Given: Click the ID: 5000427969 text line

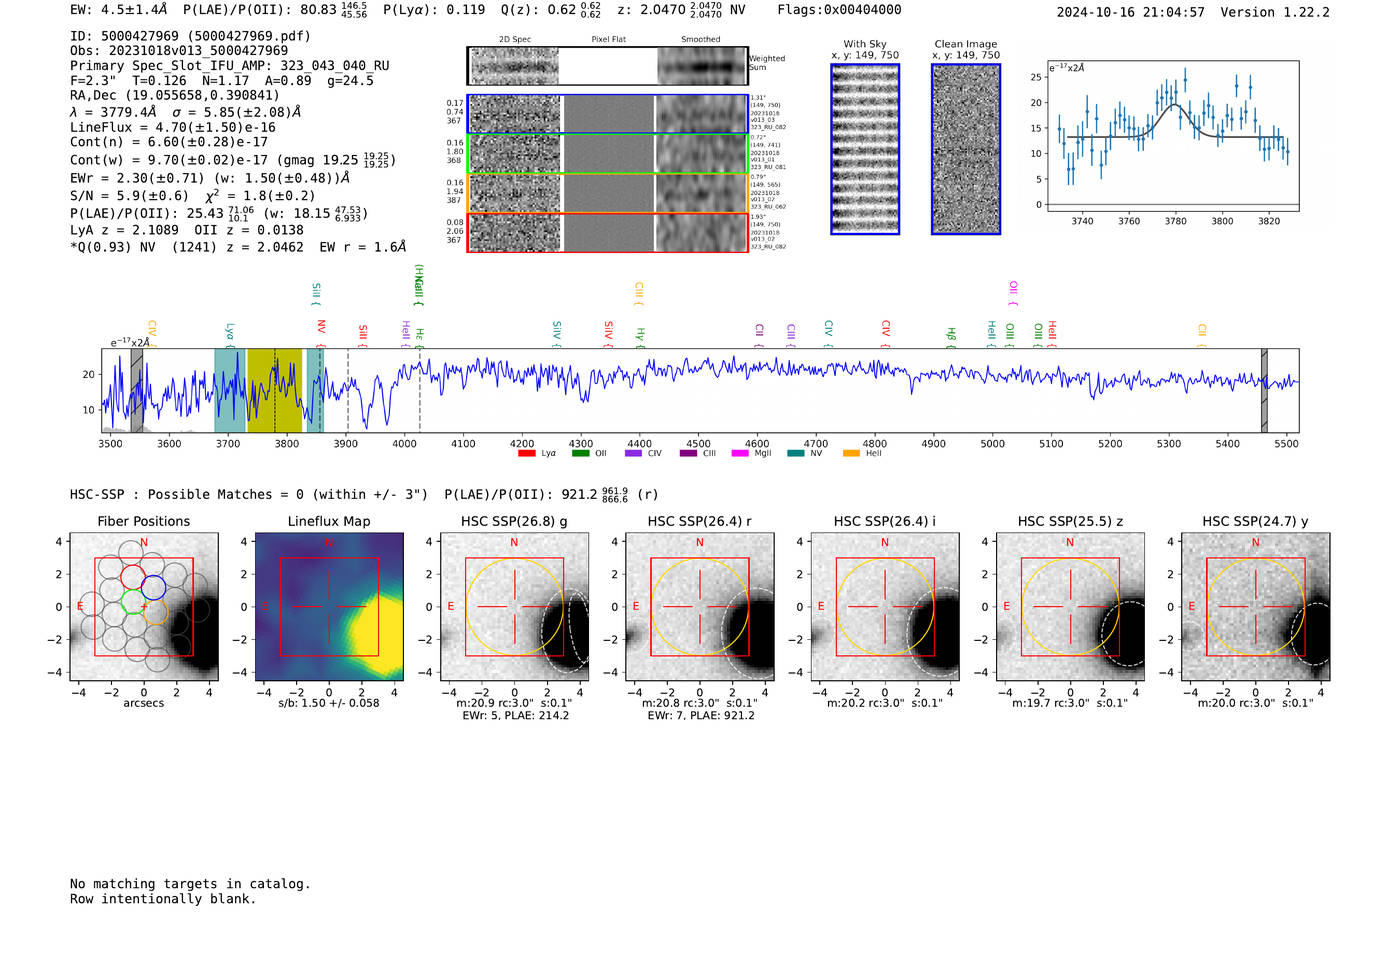Looking at the screenshot, I should [x=190, y=36].
